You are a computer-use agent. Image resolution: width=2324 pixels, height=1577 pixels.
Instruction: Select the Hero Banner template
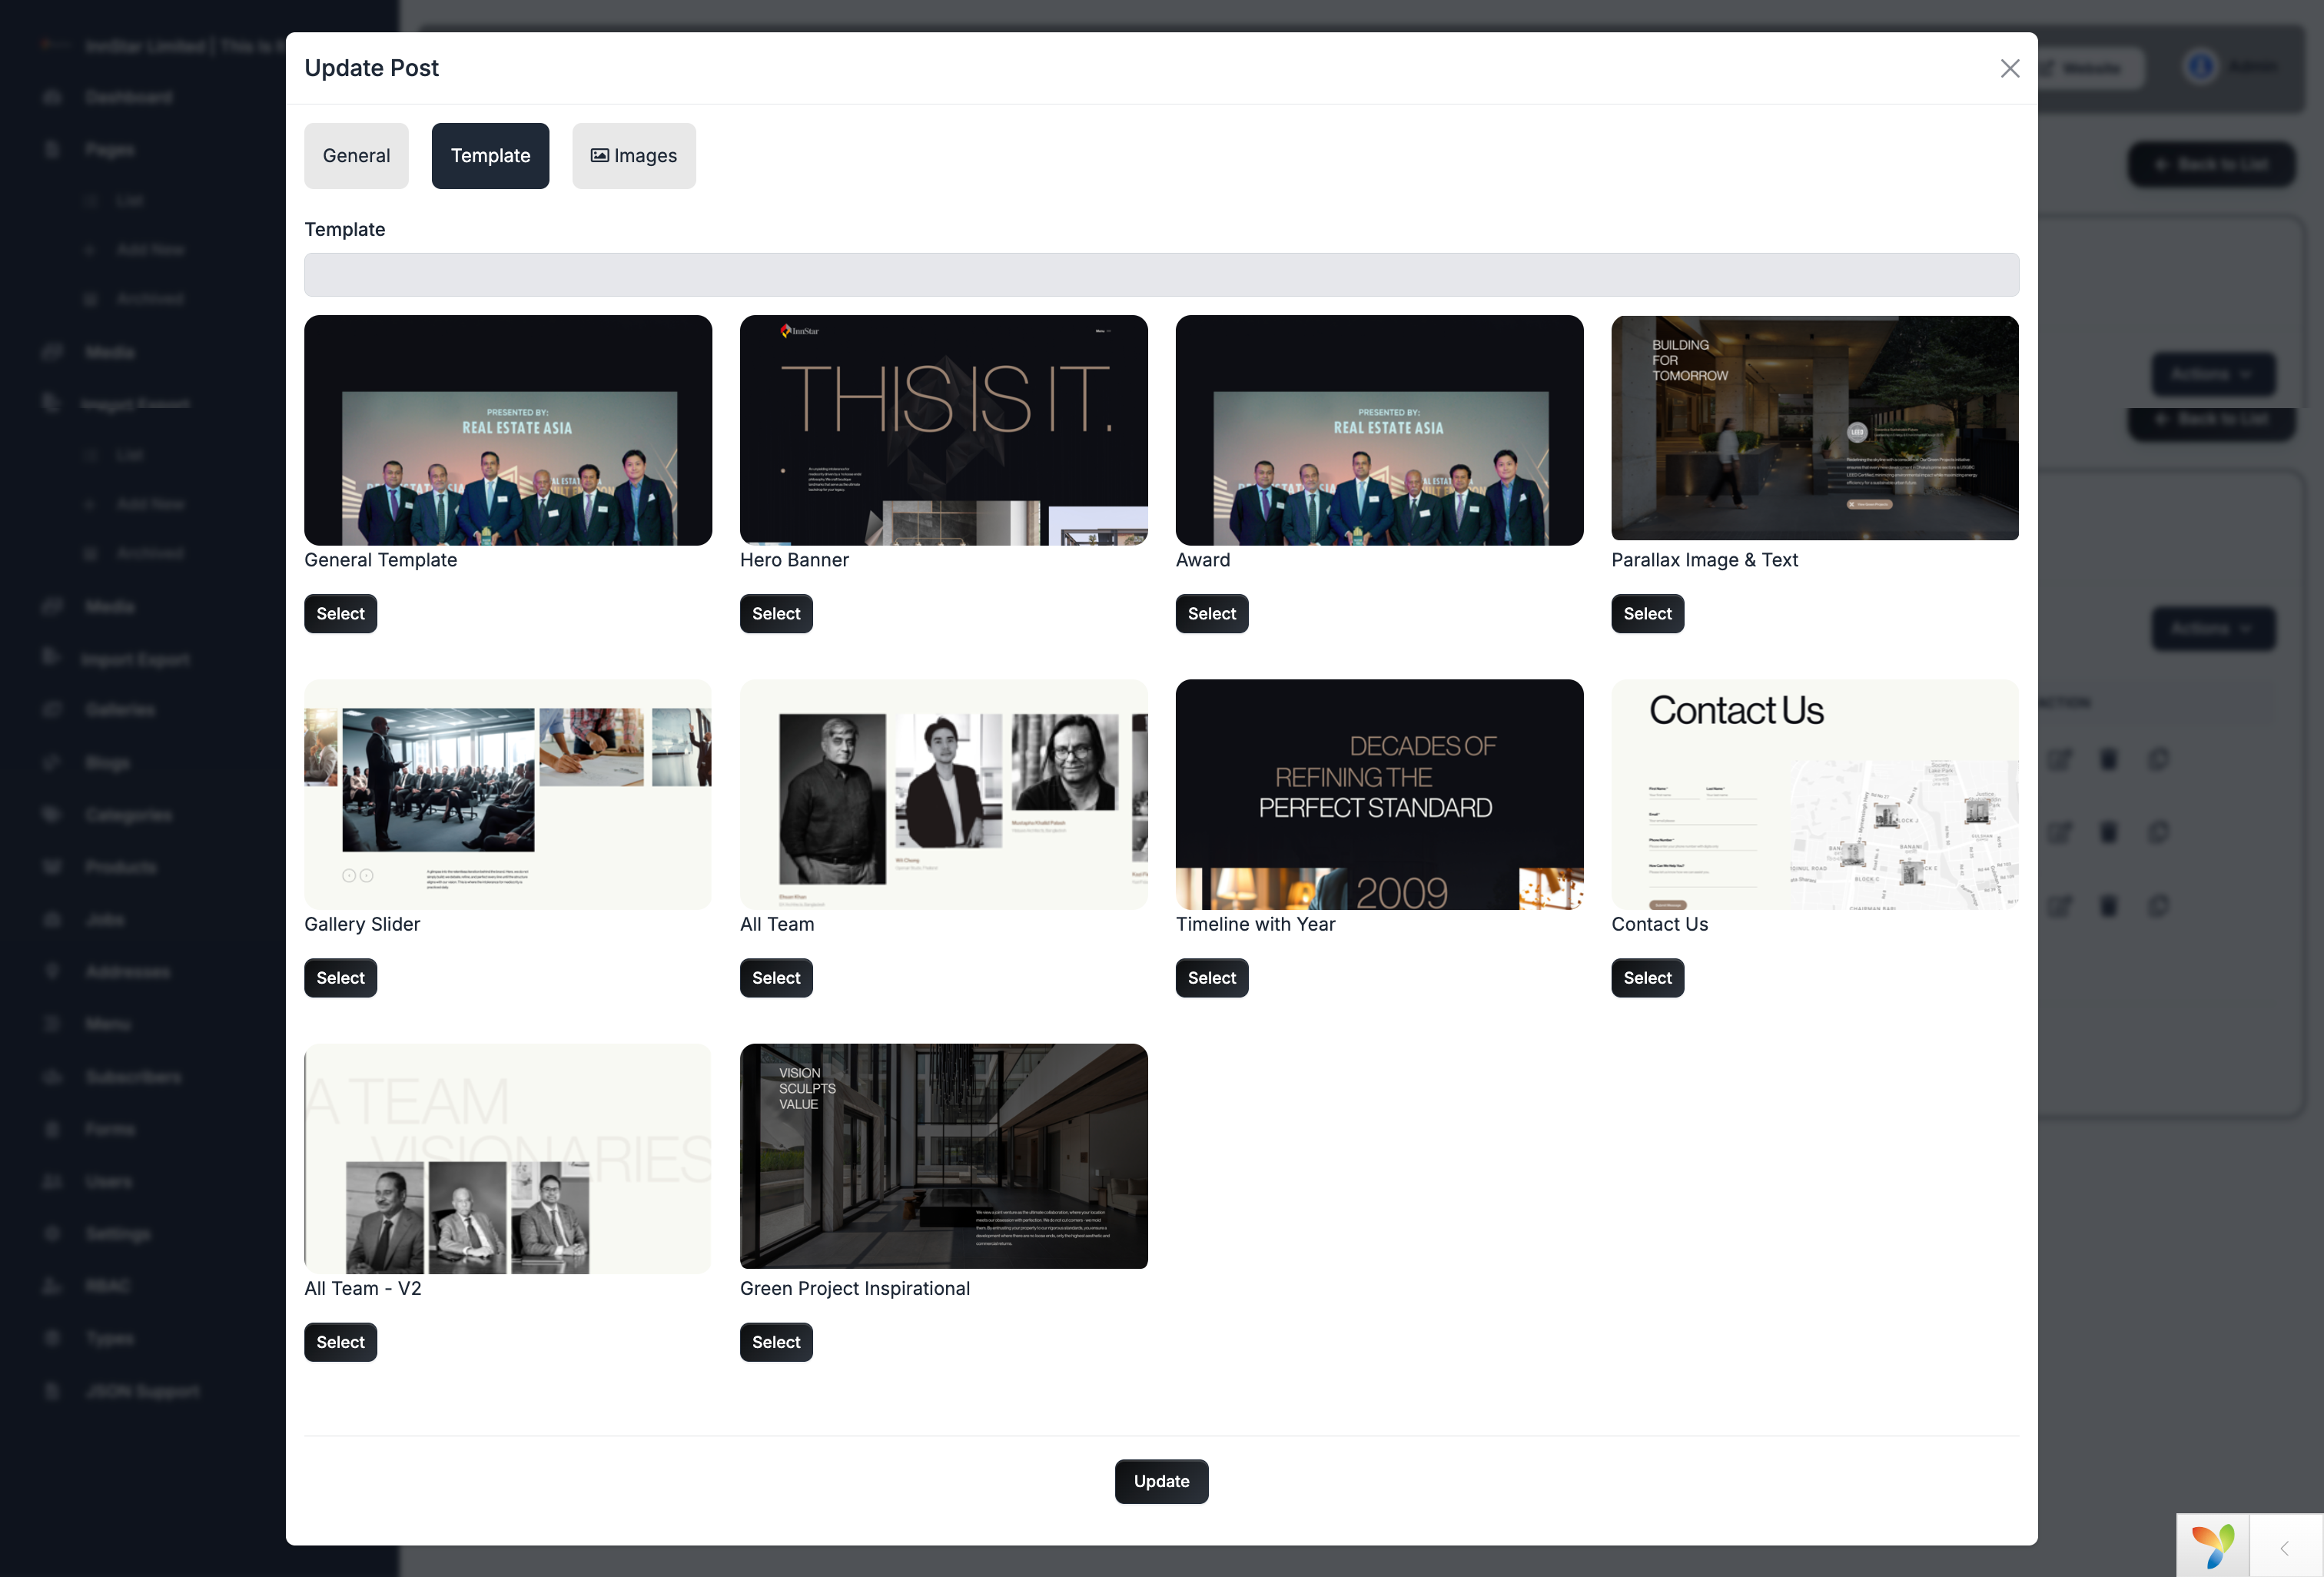[776, 614]
